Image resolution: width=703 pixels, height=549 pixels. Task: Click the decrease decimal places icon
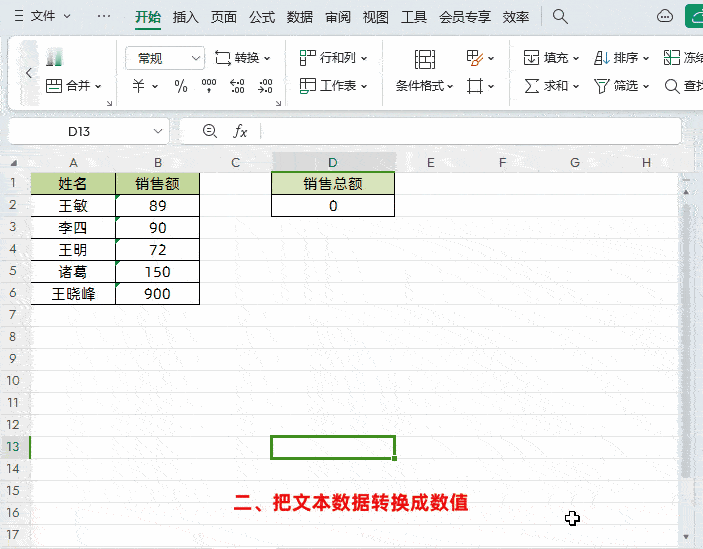pyautogui.click(x=265, y=86)
